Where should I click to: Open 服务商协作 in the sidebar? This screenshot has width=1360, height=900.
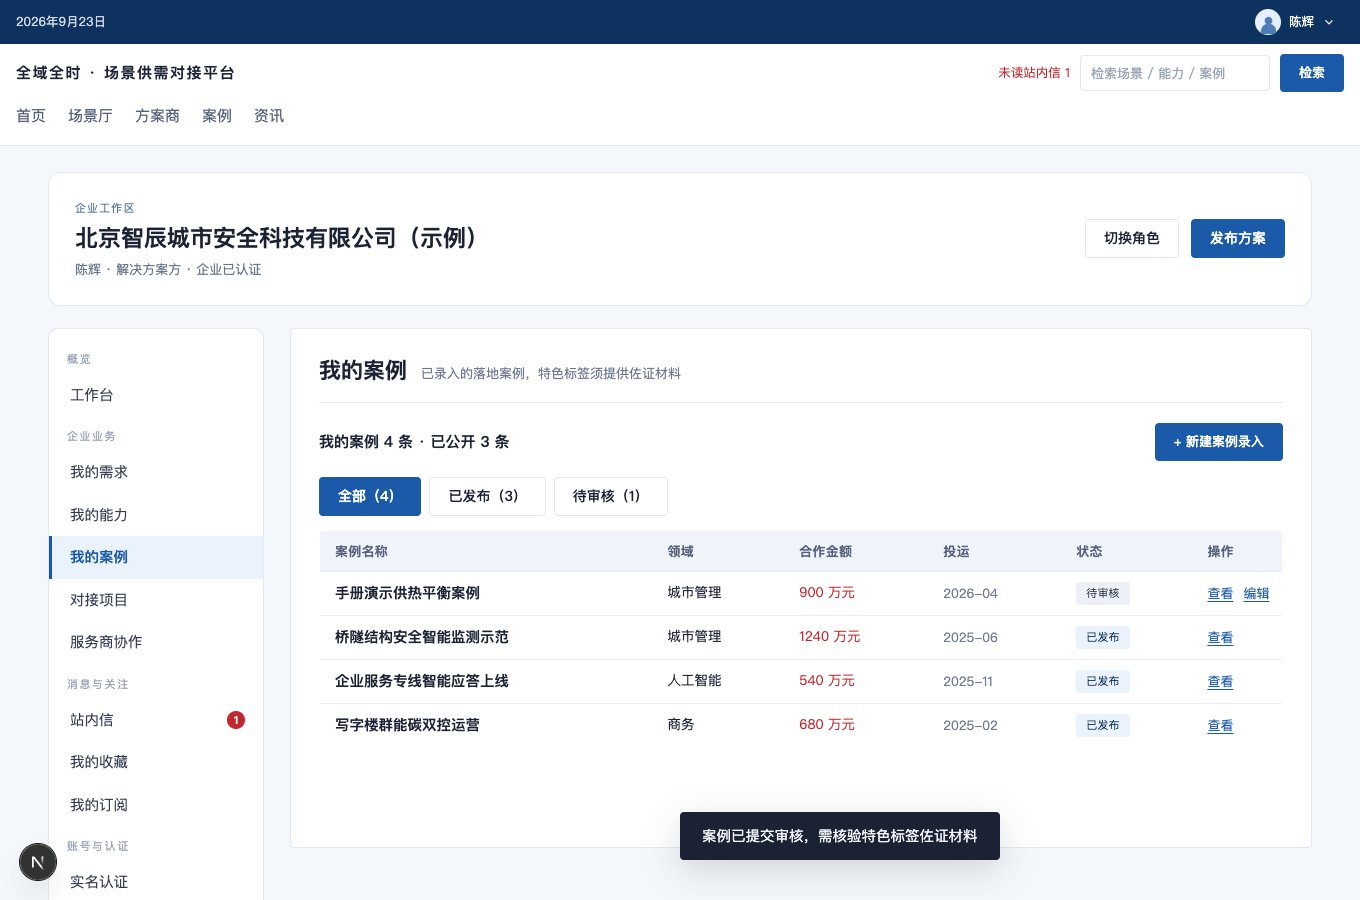pyautogui.click(x=156, y=642)
